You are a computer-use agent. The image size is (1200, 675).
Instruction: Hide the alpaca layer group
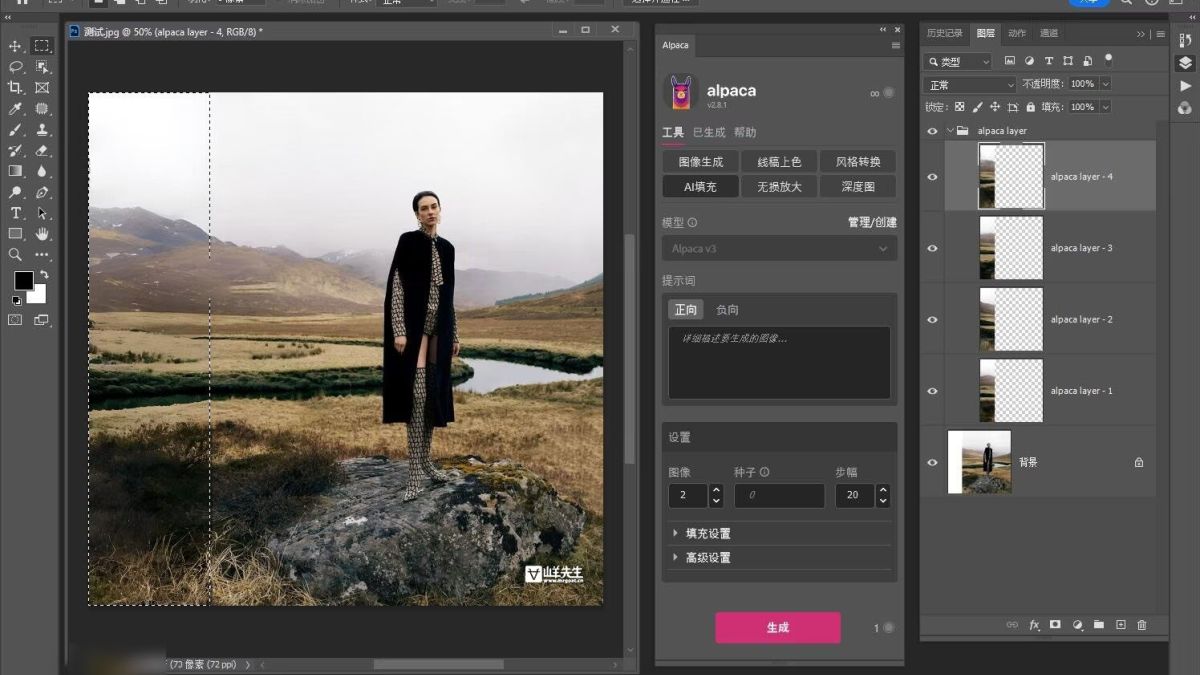point(932,131)
